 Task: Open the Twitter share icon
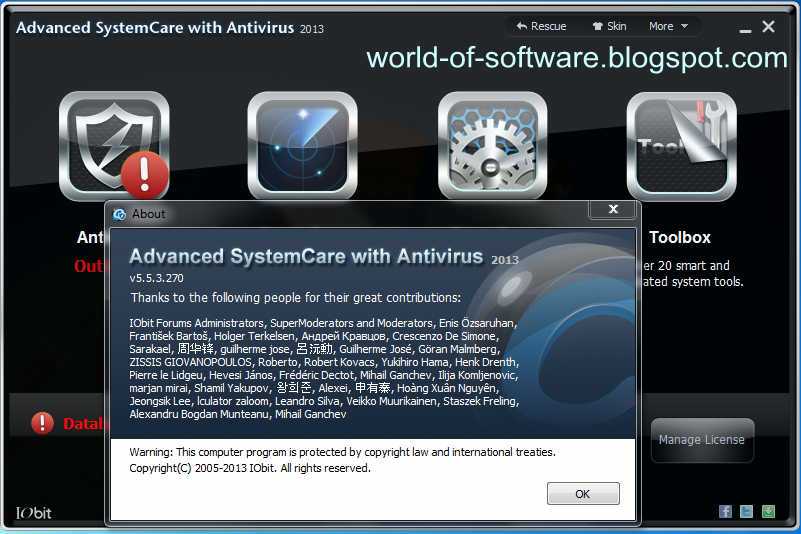coord(746,511)
